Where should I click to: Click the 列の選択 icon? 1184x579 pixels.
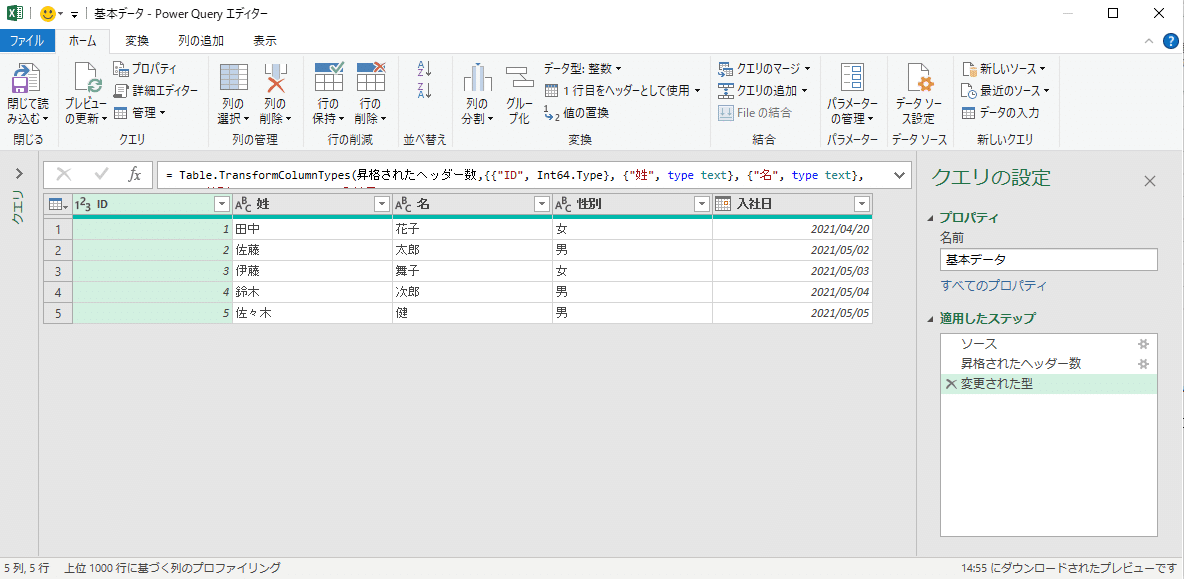[234, 79]
